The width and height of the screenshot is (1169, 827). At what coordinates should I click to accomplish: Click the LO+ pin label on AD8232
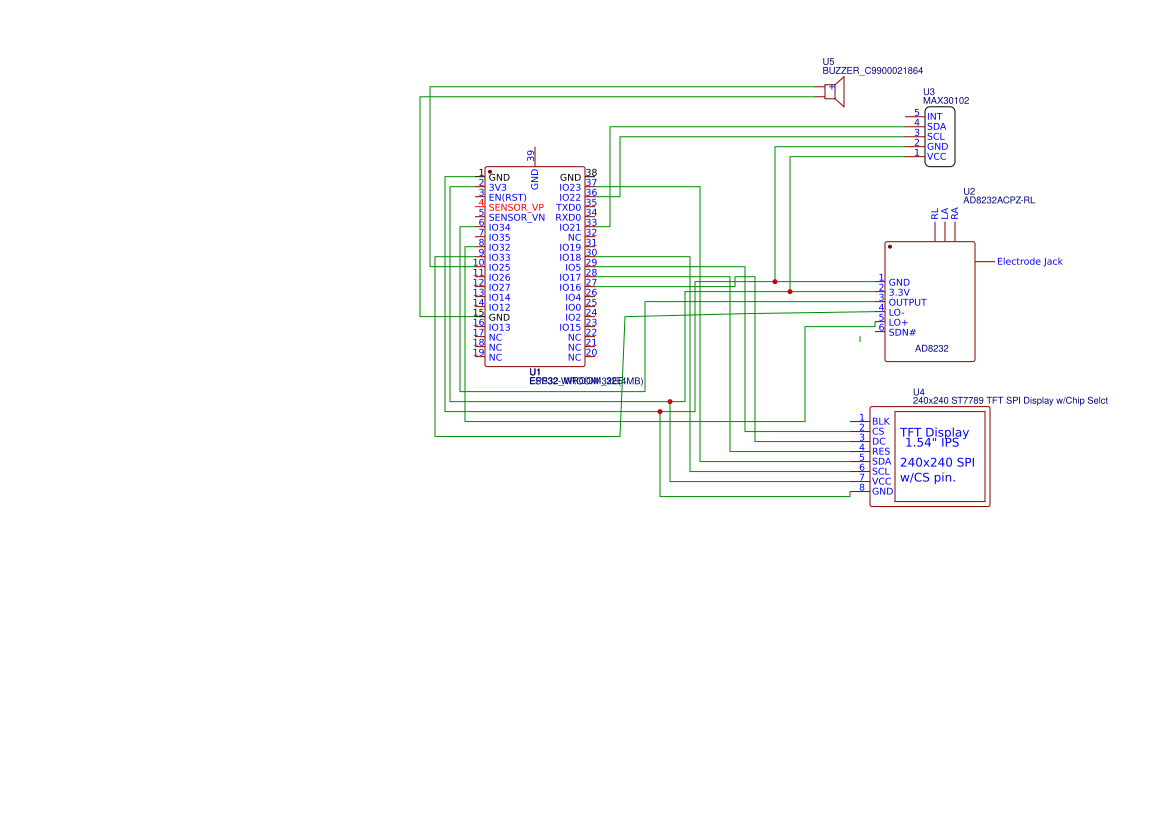pos(898,323)
